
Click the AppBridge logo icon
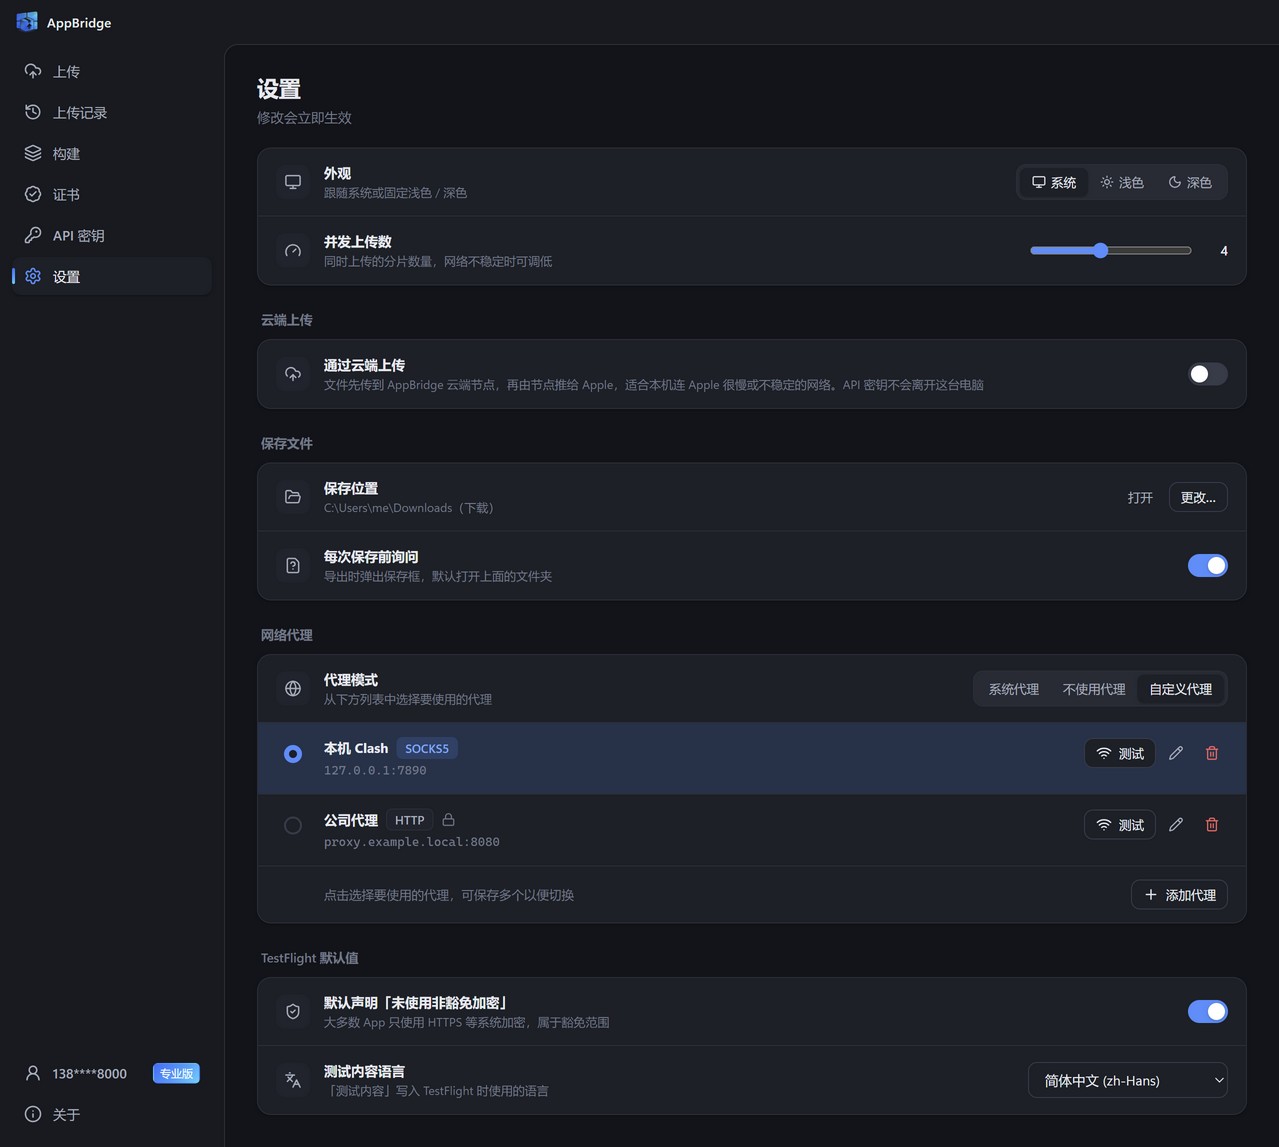[27, 22]
